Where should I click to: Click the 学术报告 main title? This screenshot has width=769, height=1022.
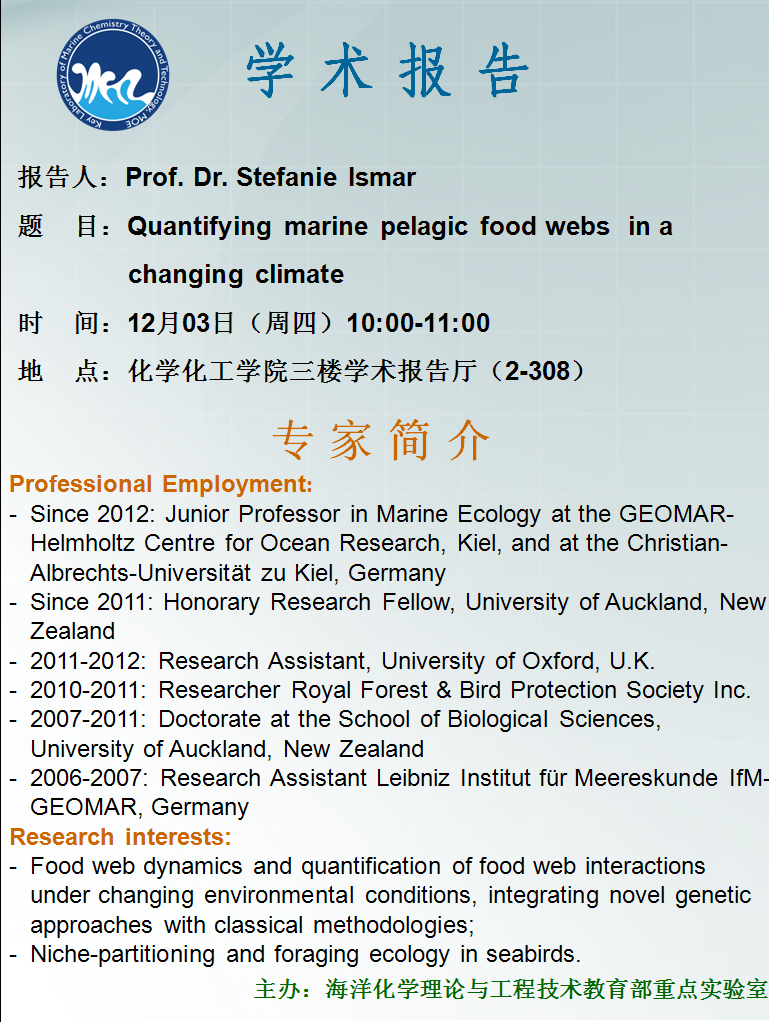coord(387,72)
